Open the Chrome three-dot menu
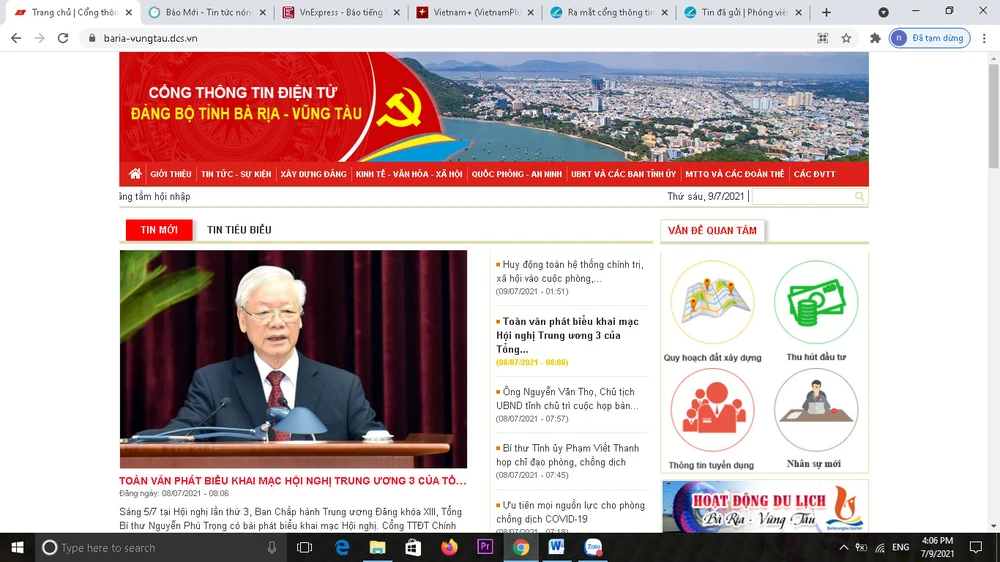1000x562 pixels. [x=985, y=38]
